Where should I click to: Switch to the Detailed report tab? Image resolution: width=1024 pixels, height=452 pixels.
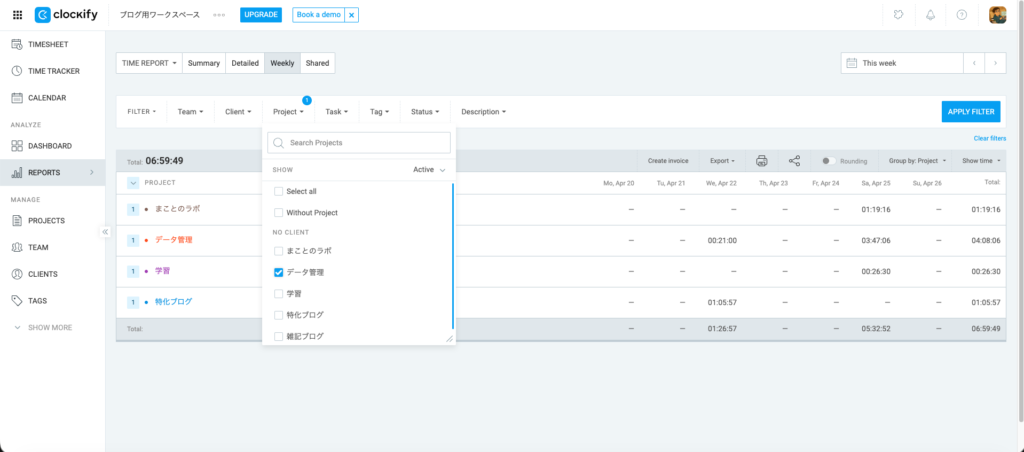pyautogui.click(x=245, y=63)
